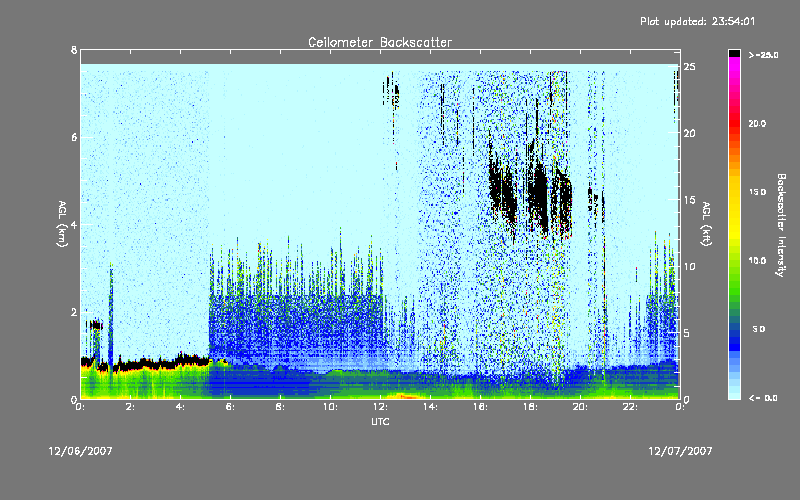Click the '20' tick on the right kft axis
The image size is (800, 500).
(690, 133)
